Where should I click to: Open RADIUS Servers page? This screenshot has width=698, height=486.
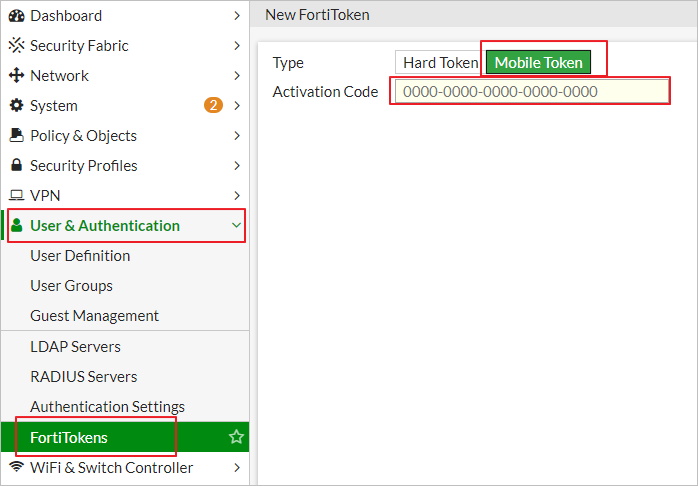[x=84, y=377]
